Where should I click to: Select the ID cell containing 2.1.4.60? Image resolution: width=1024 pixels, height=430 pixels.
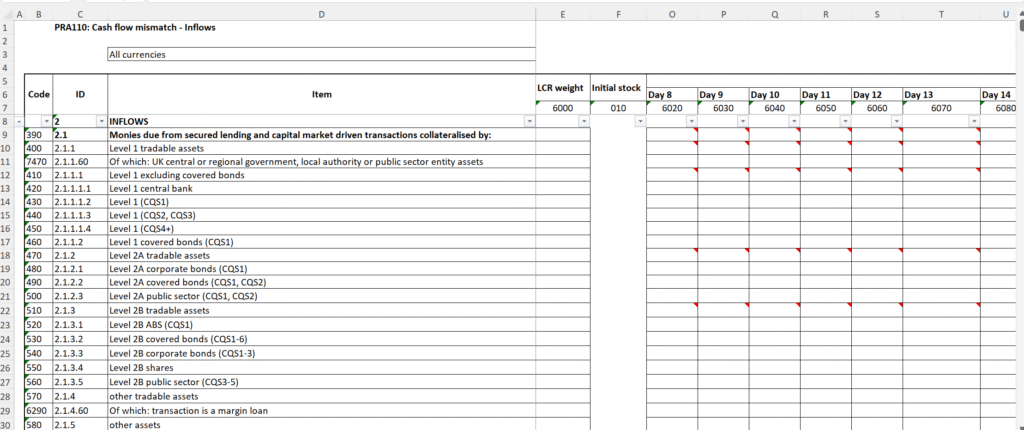[x=80, y=411]
